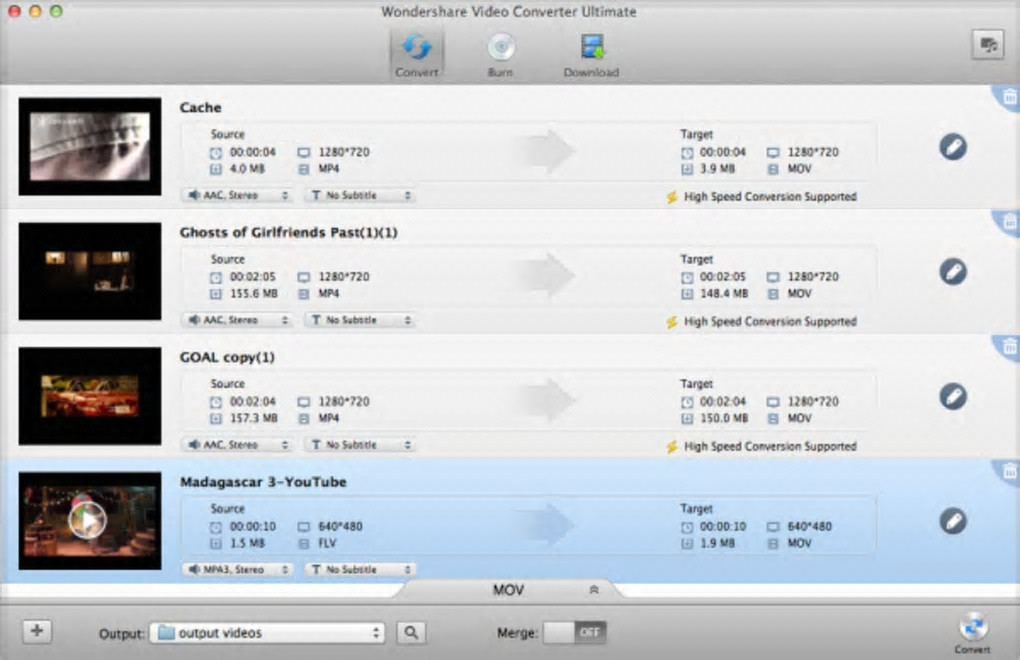The height and width of the screenshot is (660, 1020).
Task: Click the GOAL copy(1) title
Action: (227, 357)
